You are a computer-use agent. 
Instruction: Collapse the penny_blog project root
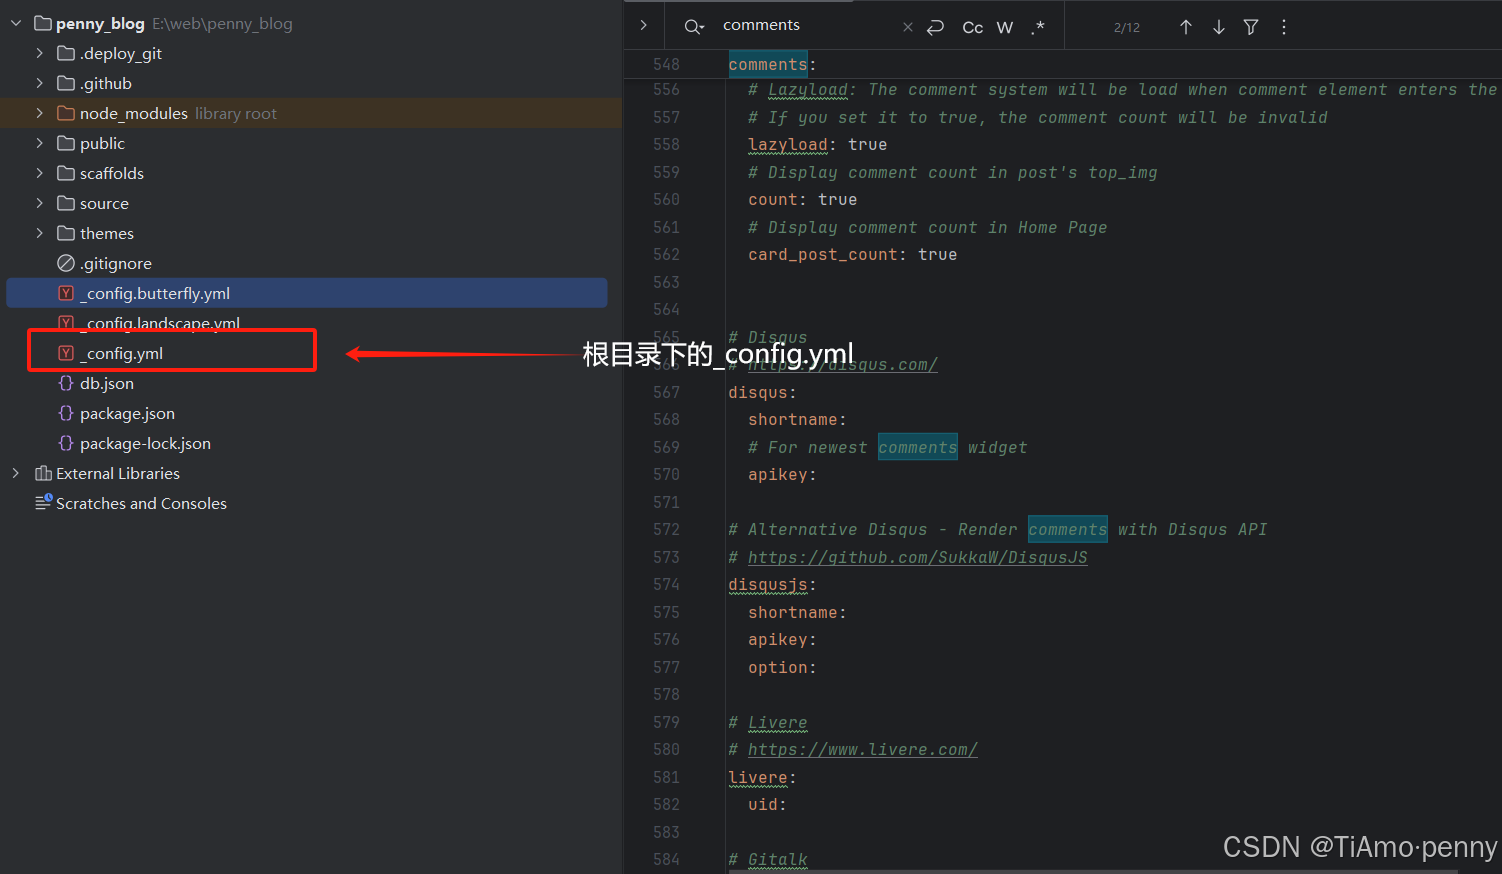tap(16, 23)
